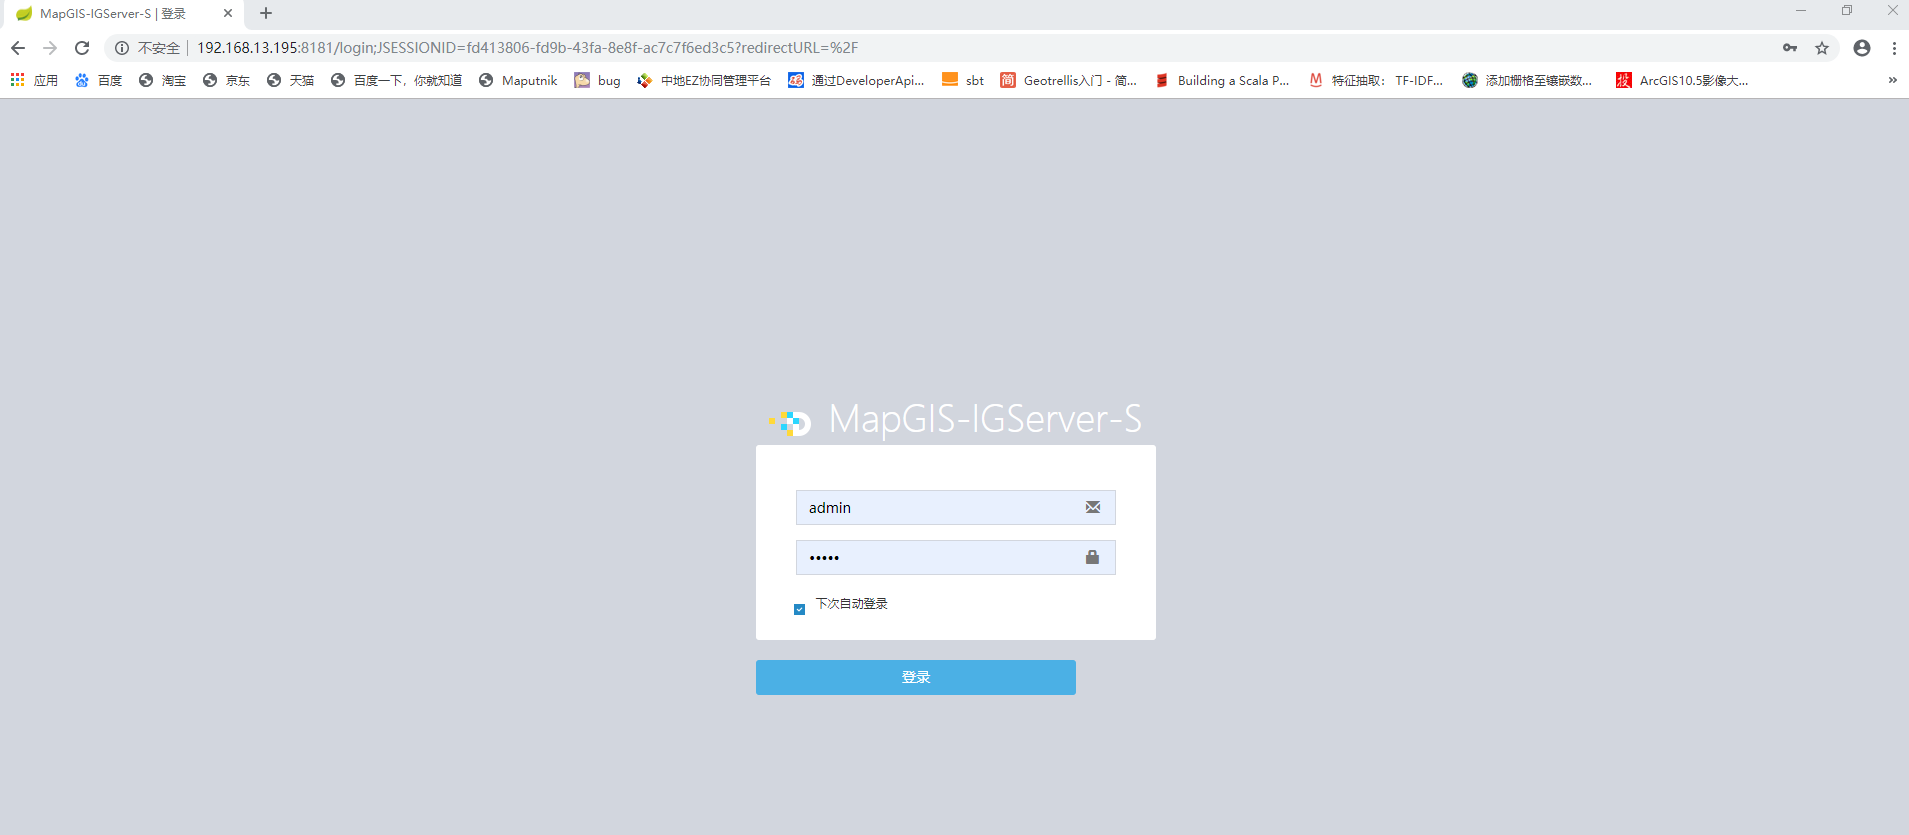Open the Maputnik bookmark
Viewport: 1909px width, 835px height.
click(518, 80)
